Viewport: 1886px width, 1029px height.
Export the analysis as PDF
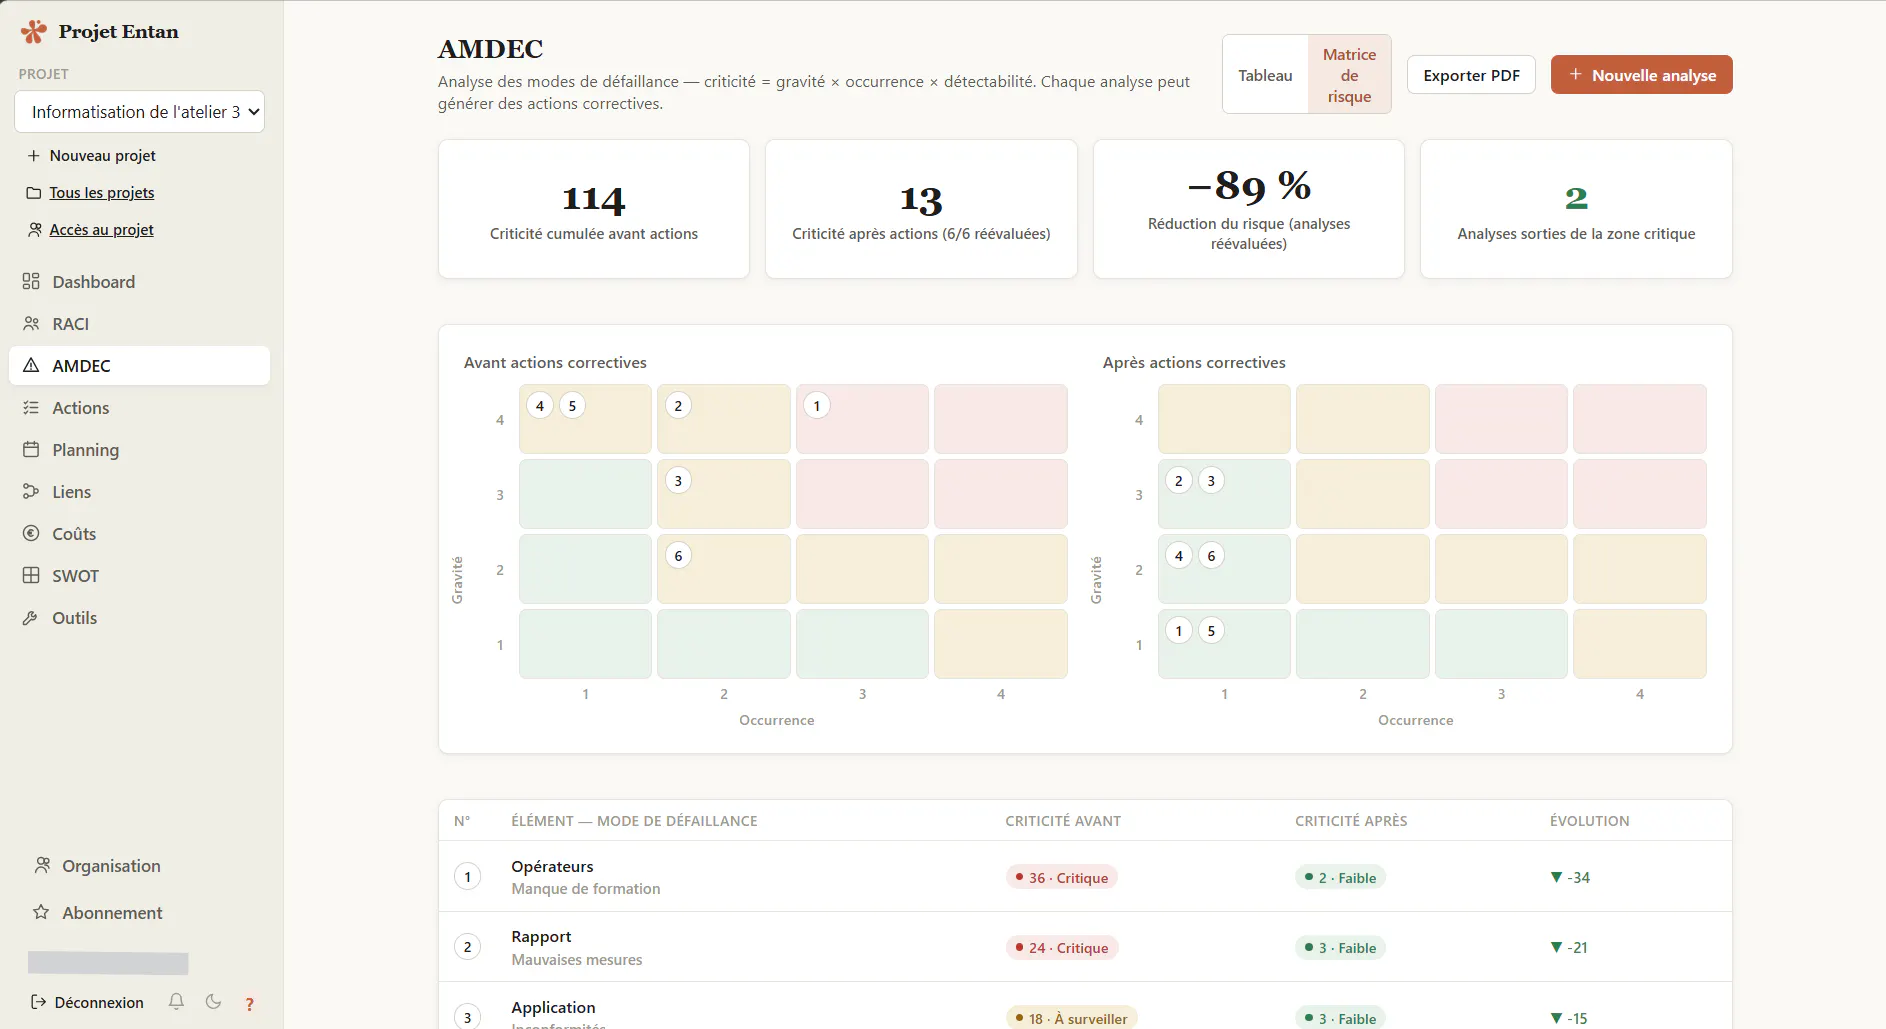(1471, 75)
